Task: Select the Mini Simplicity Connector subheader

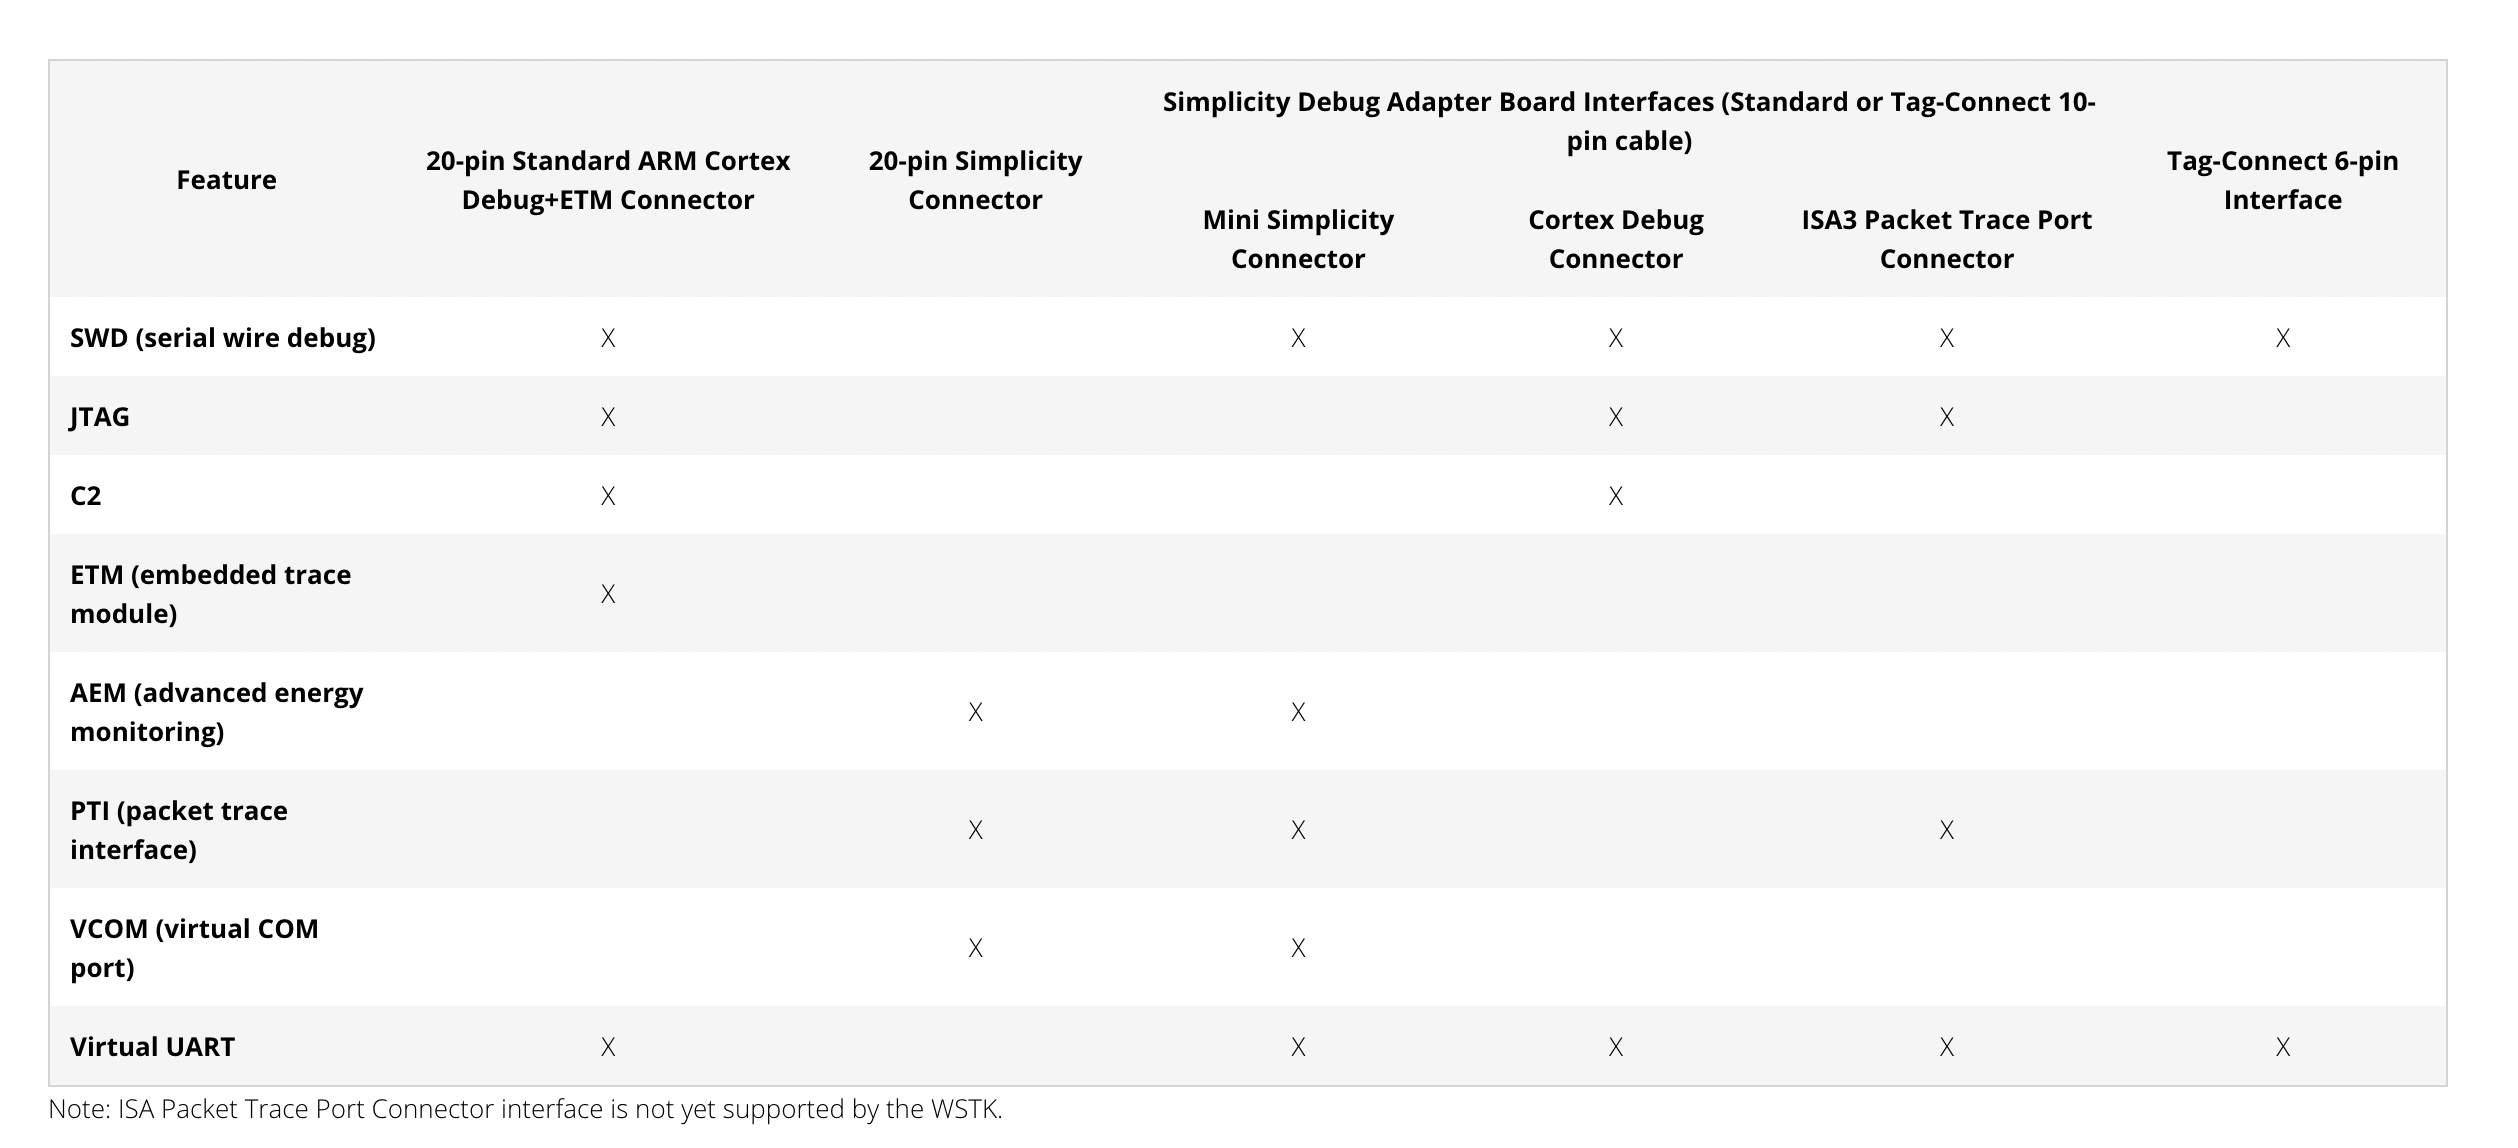Action: coord(1297,239)
